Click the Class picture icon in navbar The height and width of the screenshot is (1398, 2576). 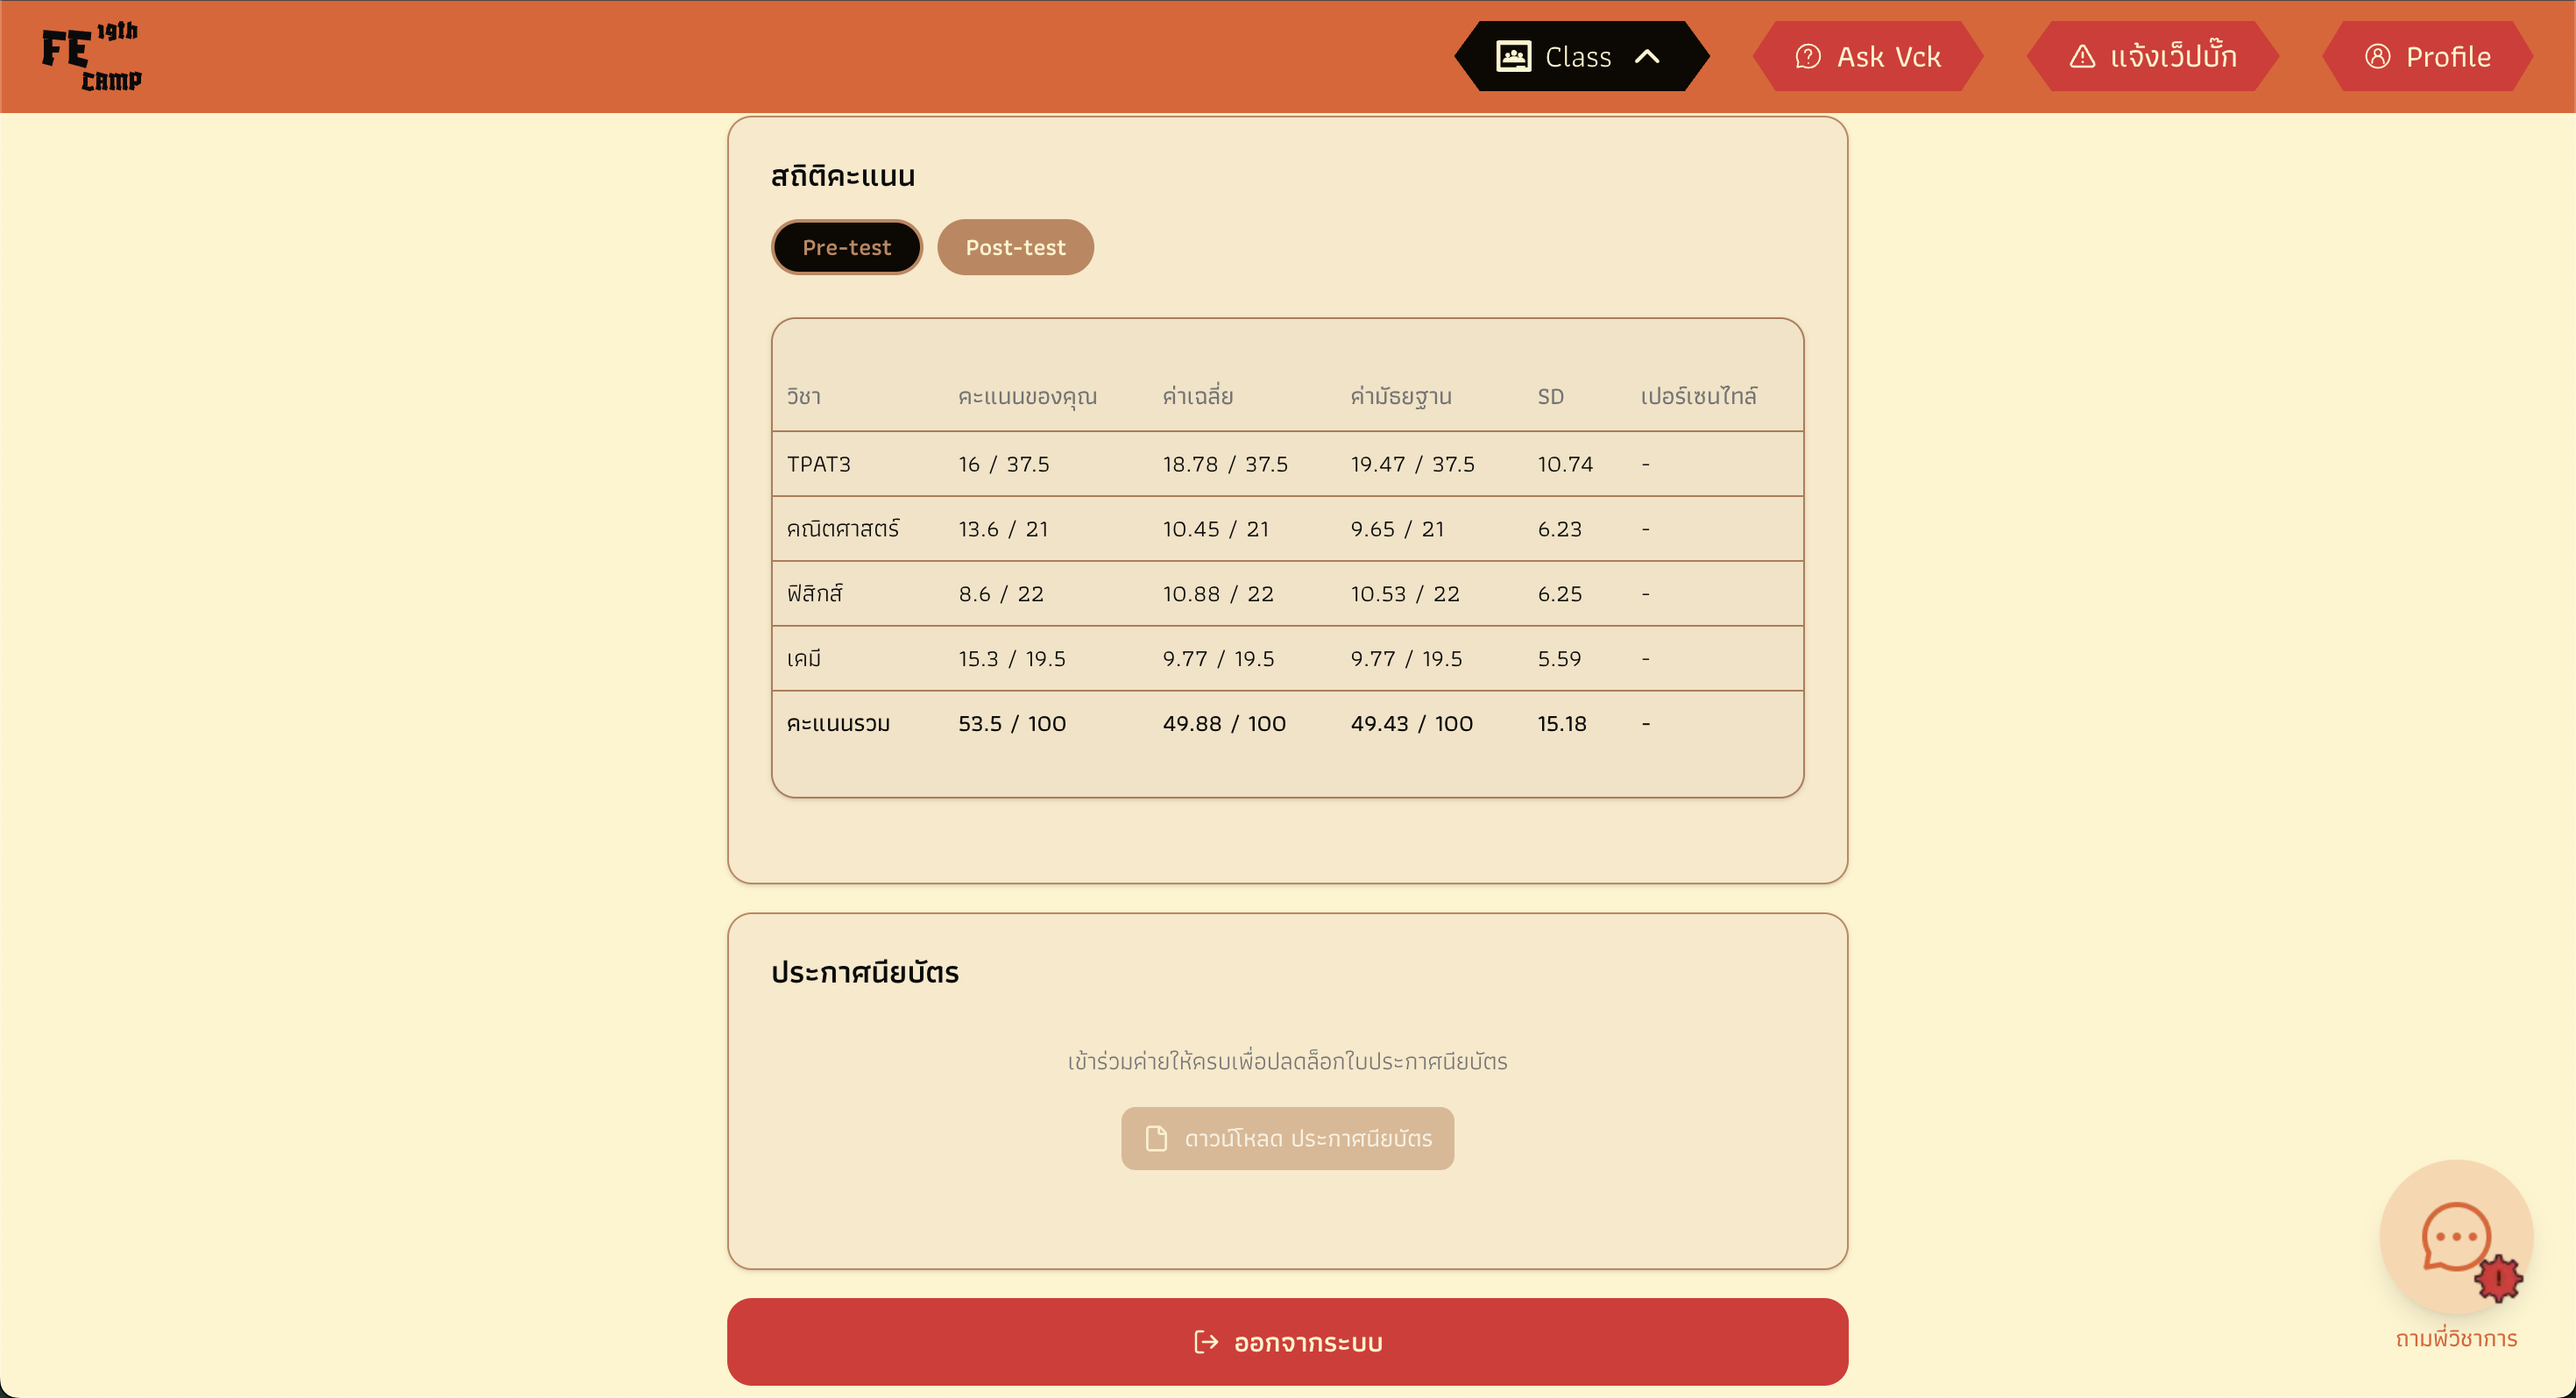pyautogui.click(x=1513, y=56)
